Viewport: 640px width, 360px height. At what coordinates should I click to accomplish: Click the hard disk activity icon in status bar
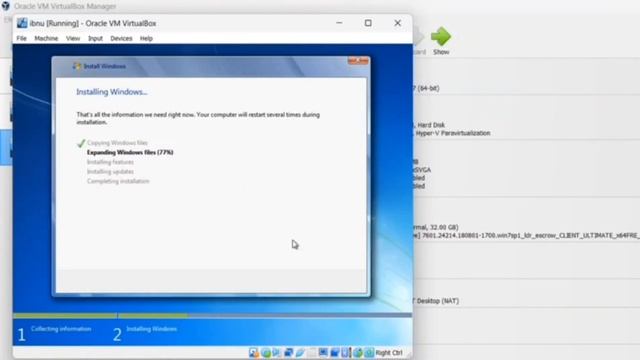coord(253,353)
